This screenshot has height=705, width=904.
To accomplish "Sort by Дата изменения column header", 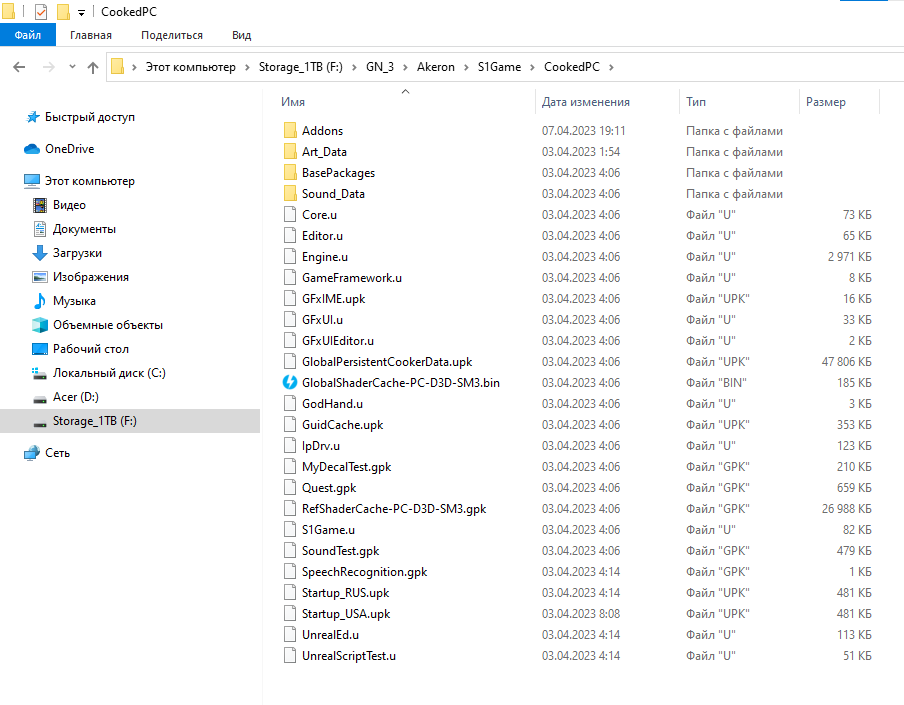I will tap(585, 102).
